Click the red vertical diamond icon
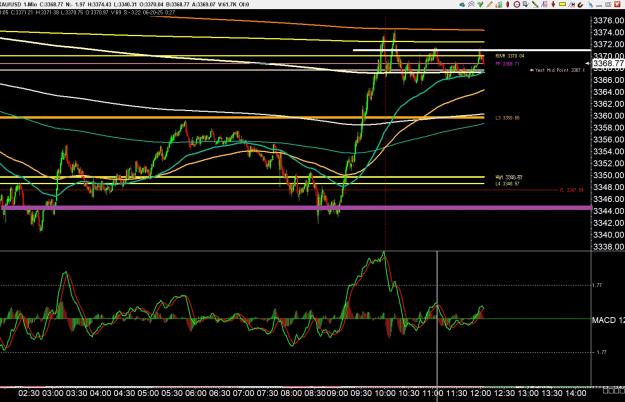625x402 pixels. click(507, 4)
